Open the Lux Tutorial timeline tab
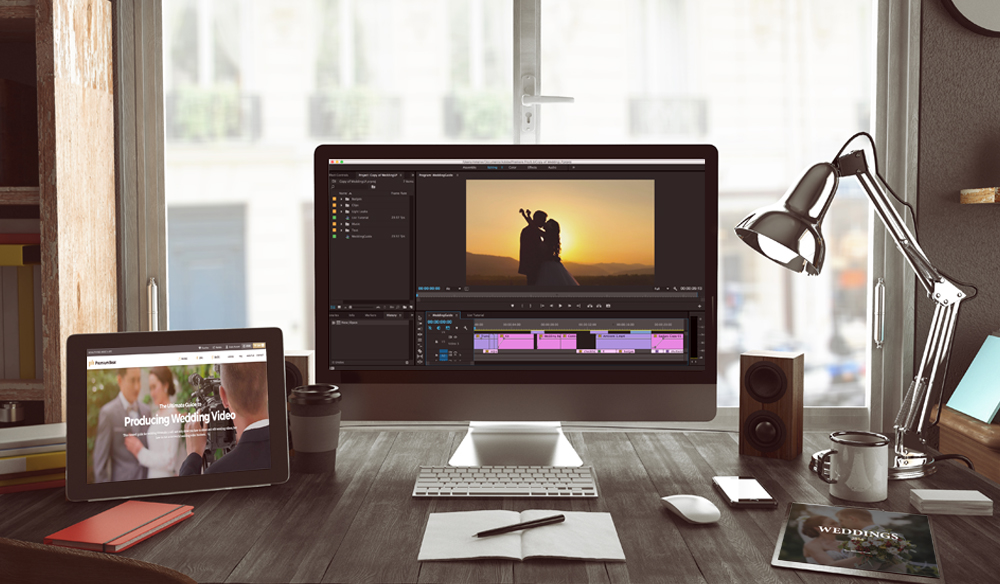The width and height of the screenshot is (1000, 584). point(475,315)
